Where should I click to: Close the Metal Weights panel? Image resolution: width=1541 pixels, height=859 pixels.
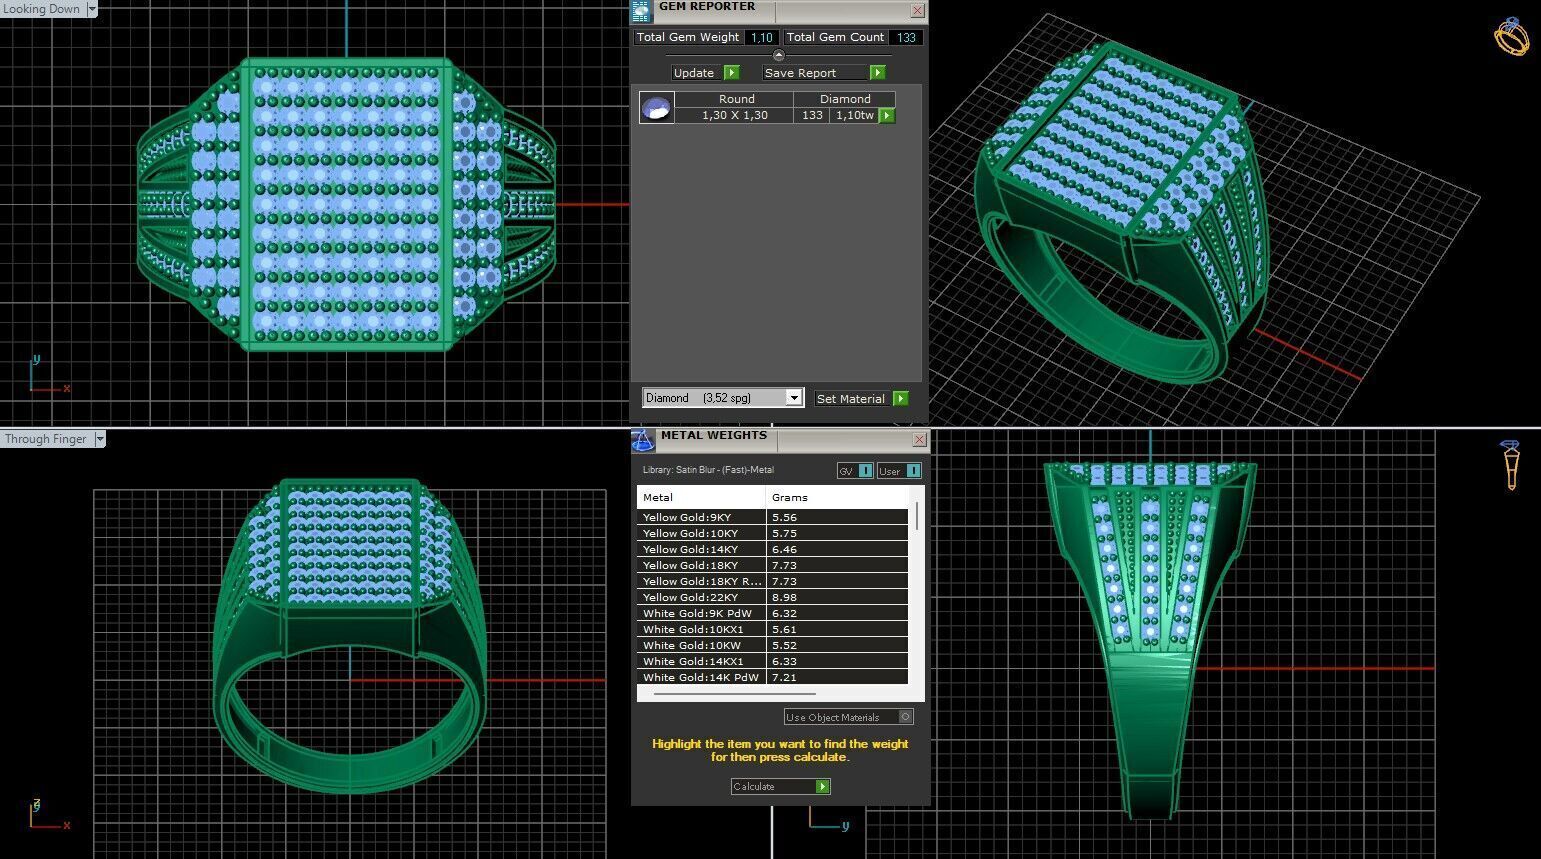pos(919,440)
